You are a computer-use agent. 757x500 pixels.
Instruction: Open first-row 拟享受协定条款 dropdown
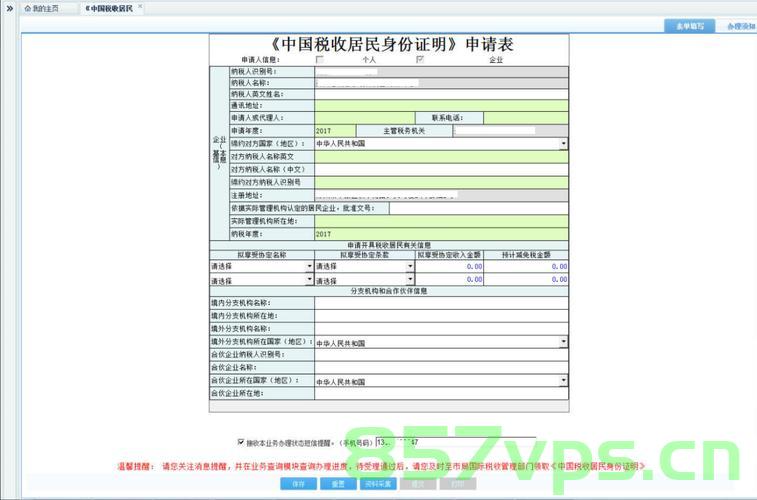(410, 266)
